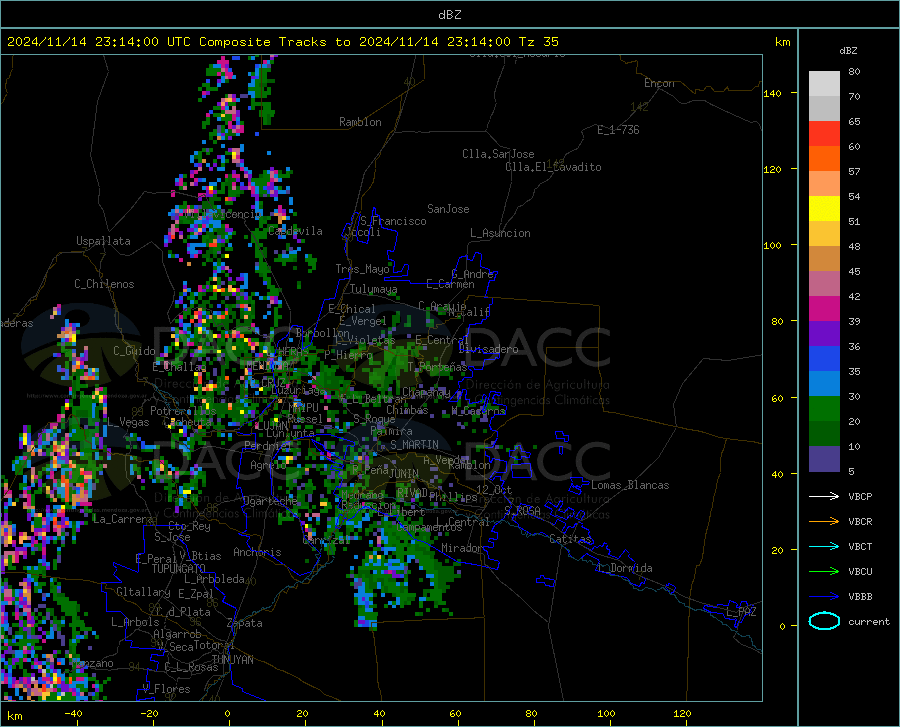Click the cyan 'current' ellipse symbol
900x727 pixels.
(x=824, y=621)
